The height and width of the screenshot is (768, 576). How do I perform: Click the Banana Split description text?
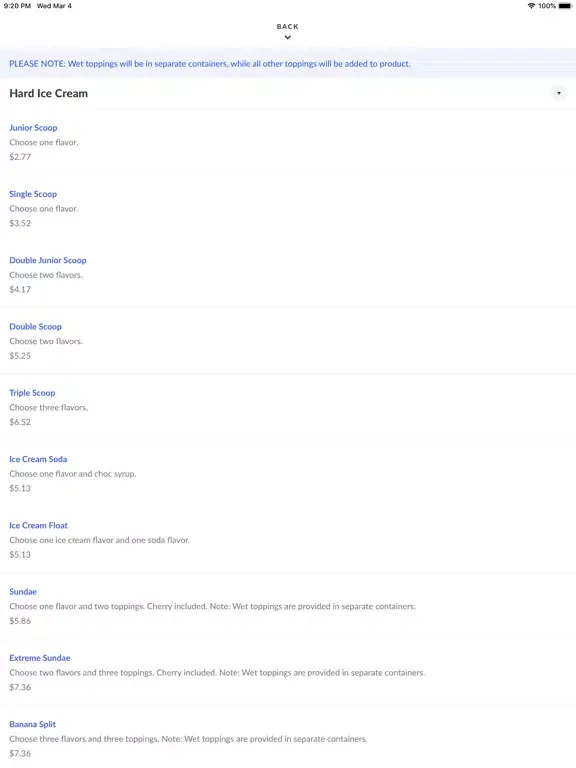click(188, 739)
